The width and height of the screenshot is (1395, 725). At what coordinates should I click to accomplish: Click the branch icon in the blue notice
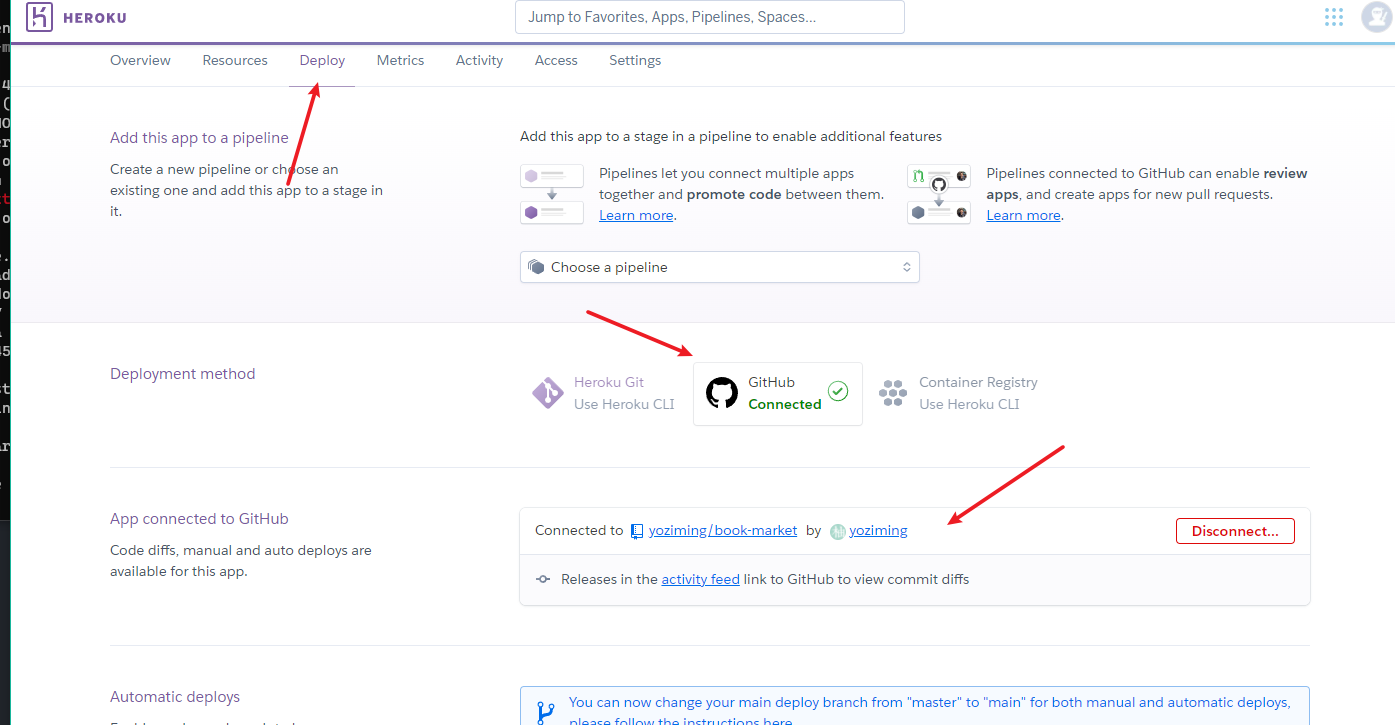545,711
